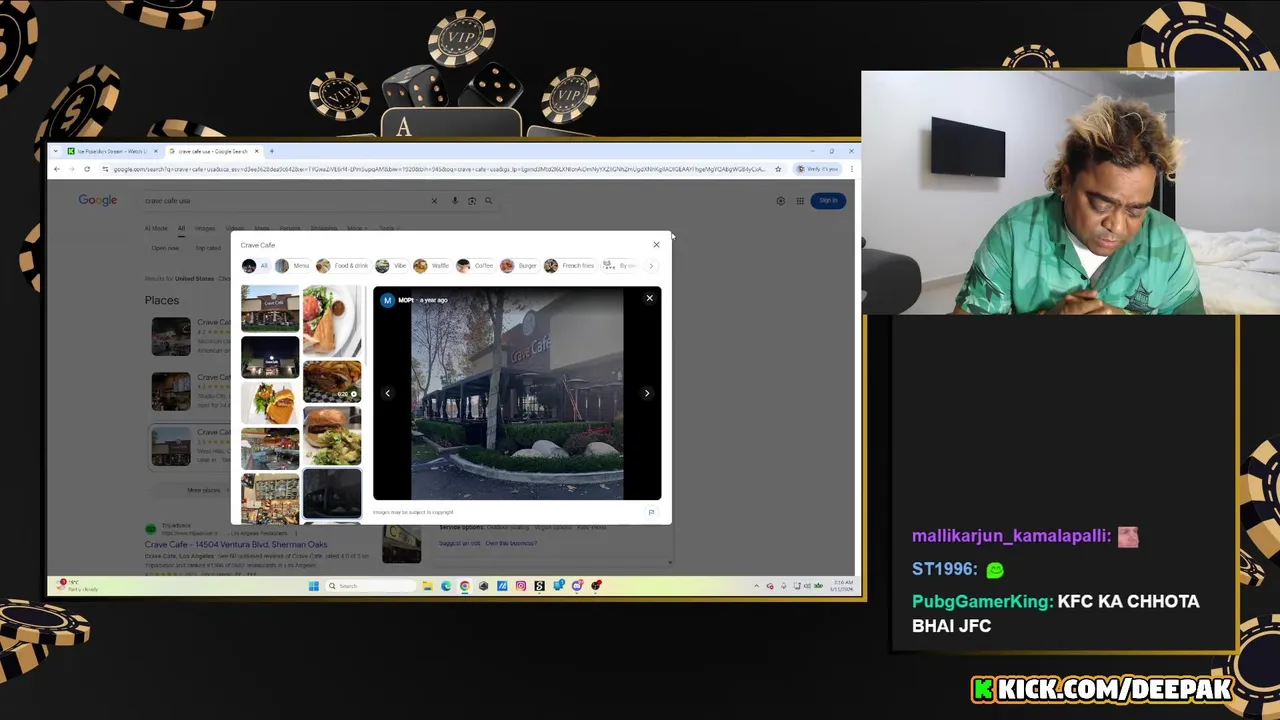Viewport: 1280px width, 720px height.
Task: Open the daytime cafe exterior thumbnail
Action: [270, 309]
